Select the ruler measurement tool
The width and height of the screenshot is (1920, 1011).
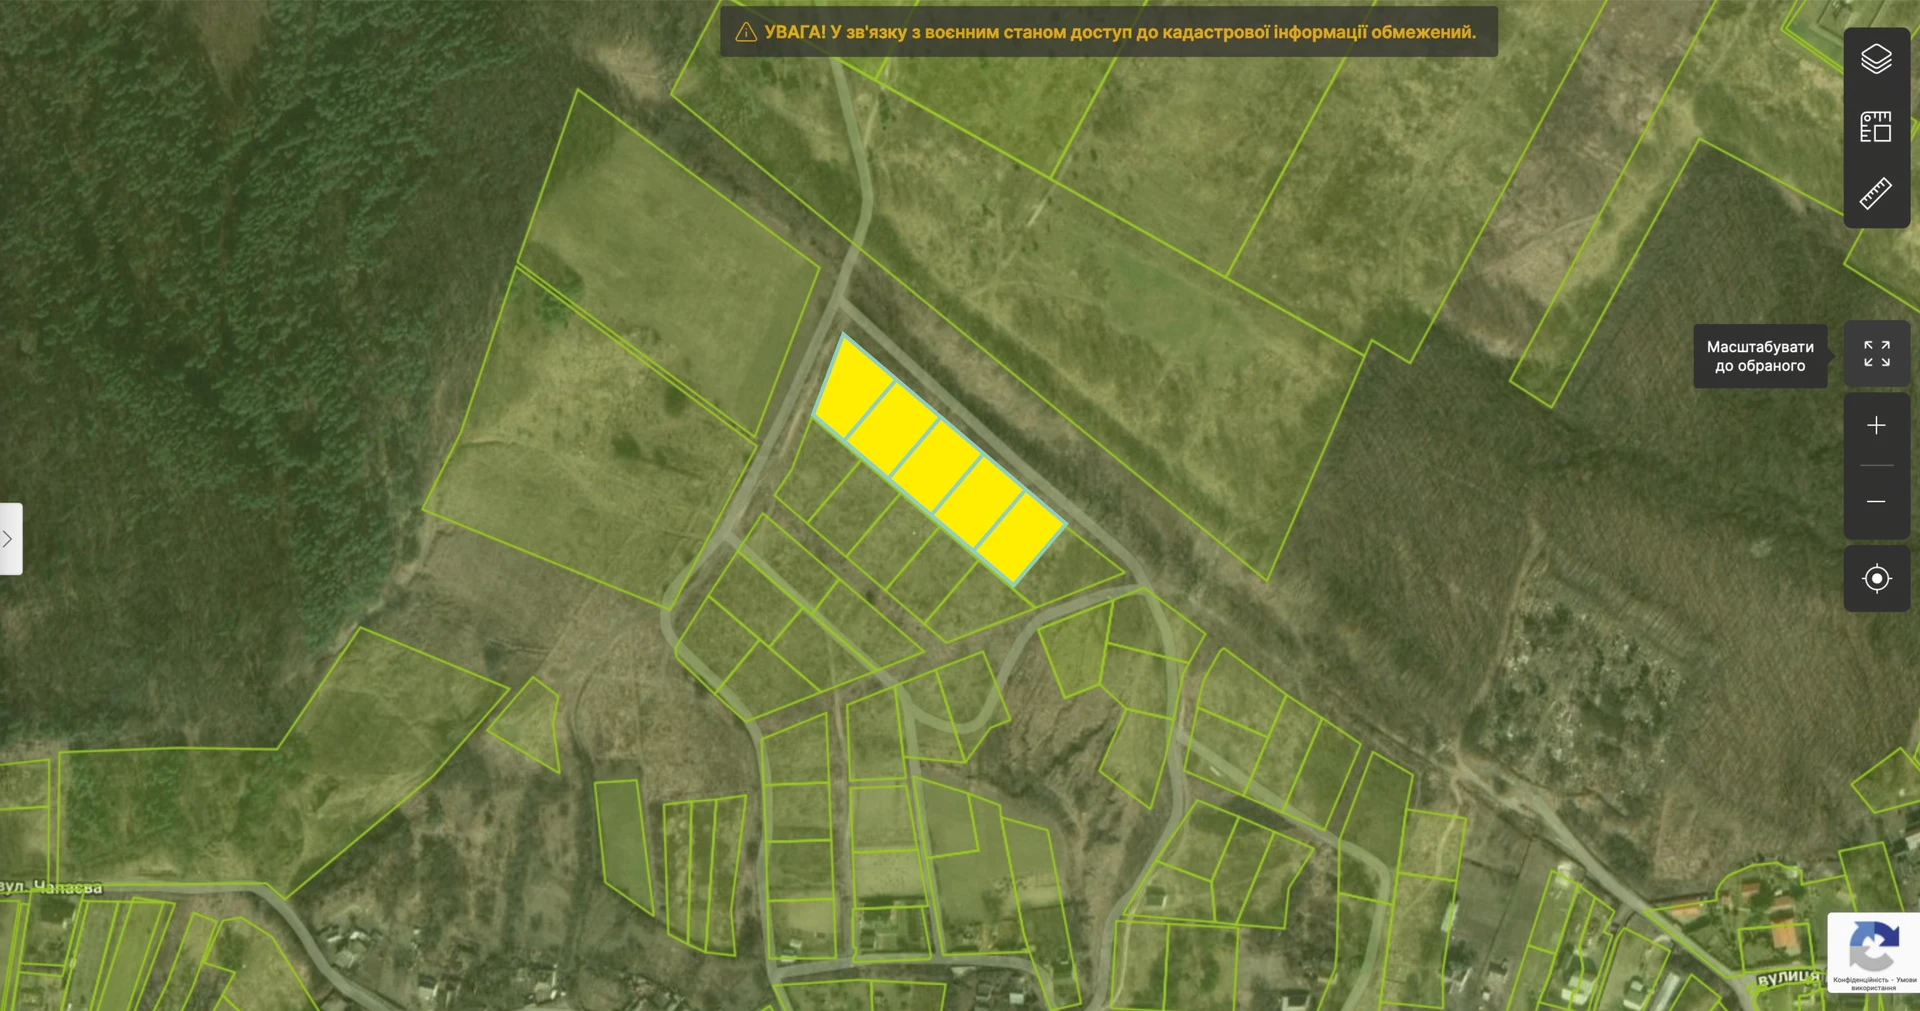click(x=1876, y=193)
